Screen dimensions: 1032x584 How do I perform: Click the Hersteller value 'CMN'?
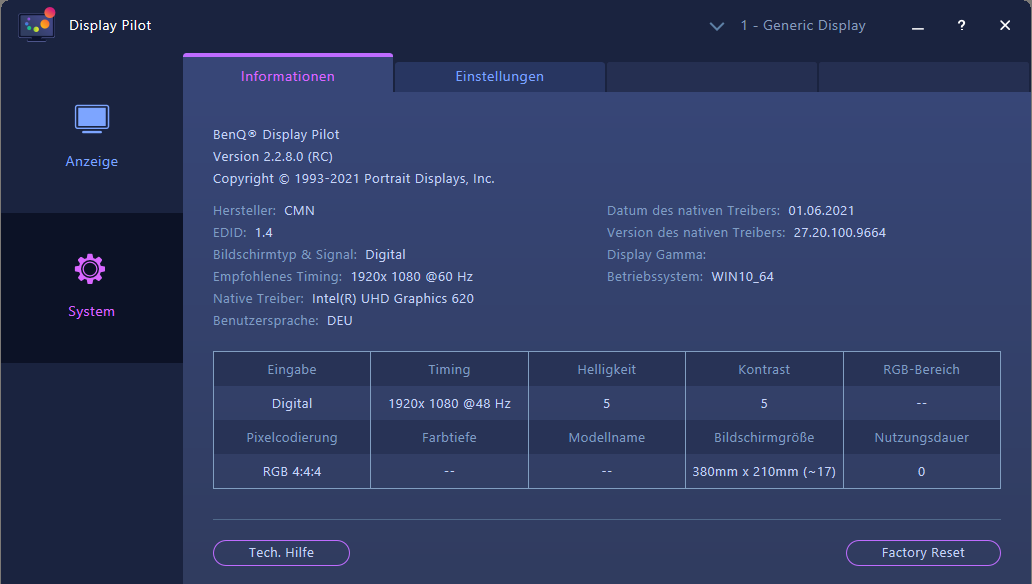point(299,211)
